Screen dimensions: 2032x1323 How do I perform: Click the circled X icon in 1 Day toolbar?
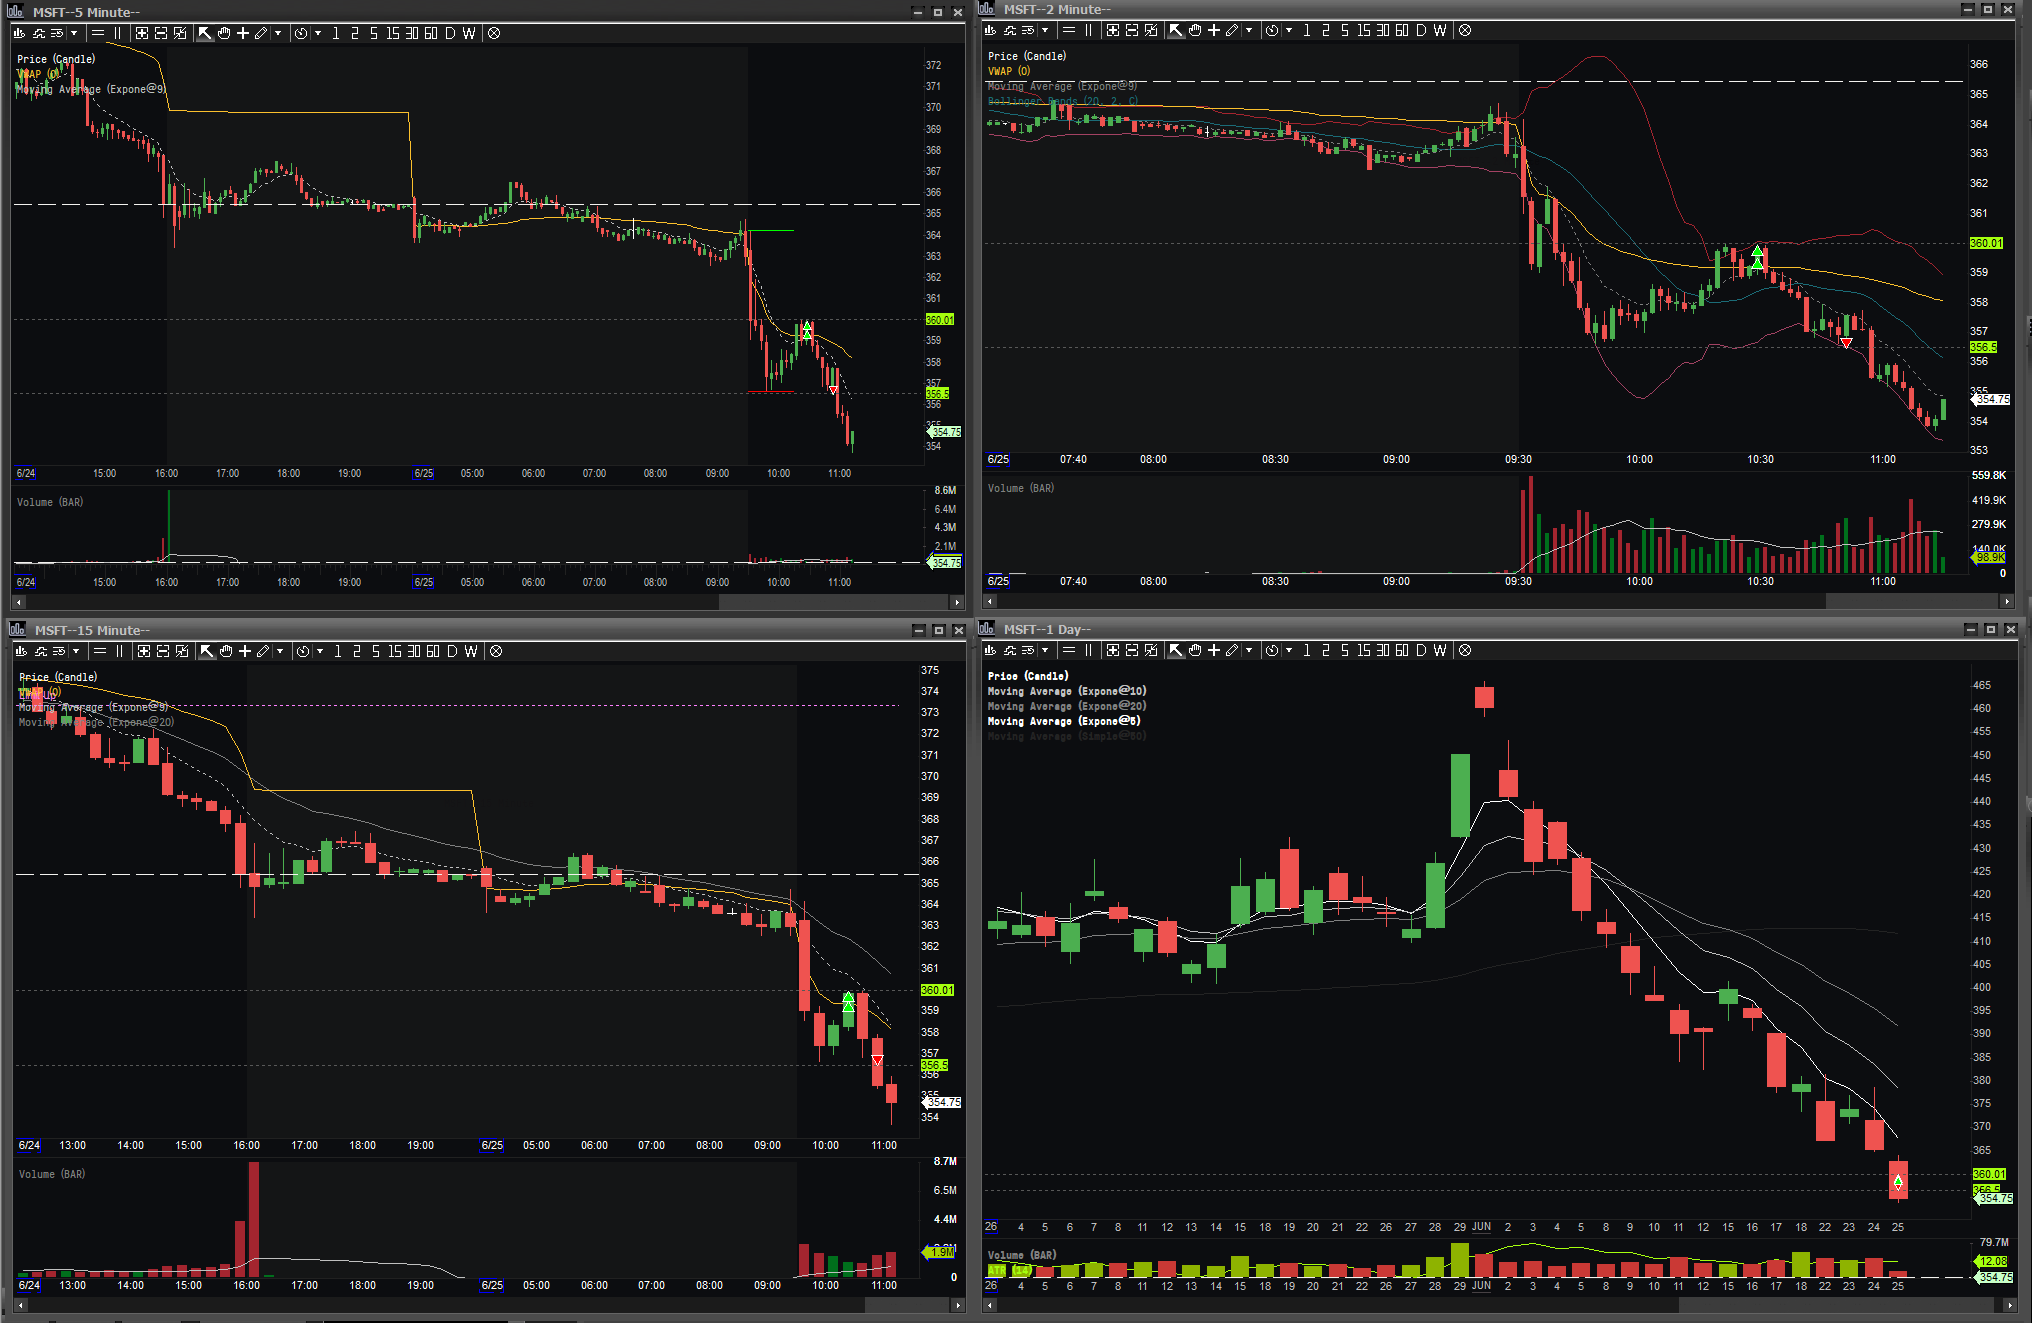point(1465,650)
